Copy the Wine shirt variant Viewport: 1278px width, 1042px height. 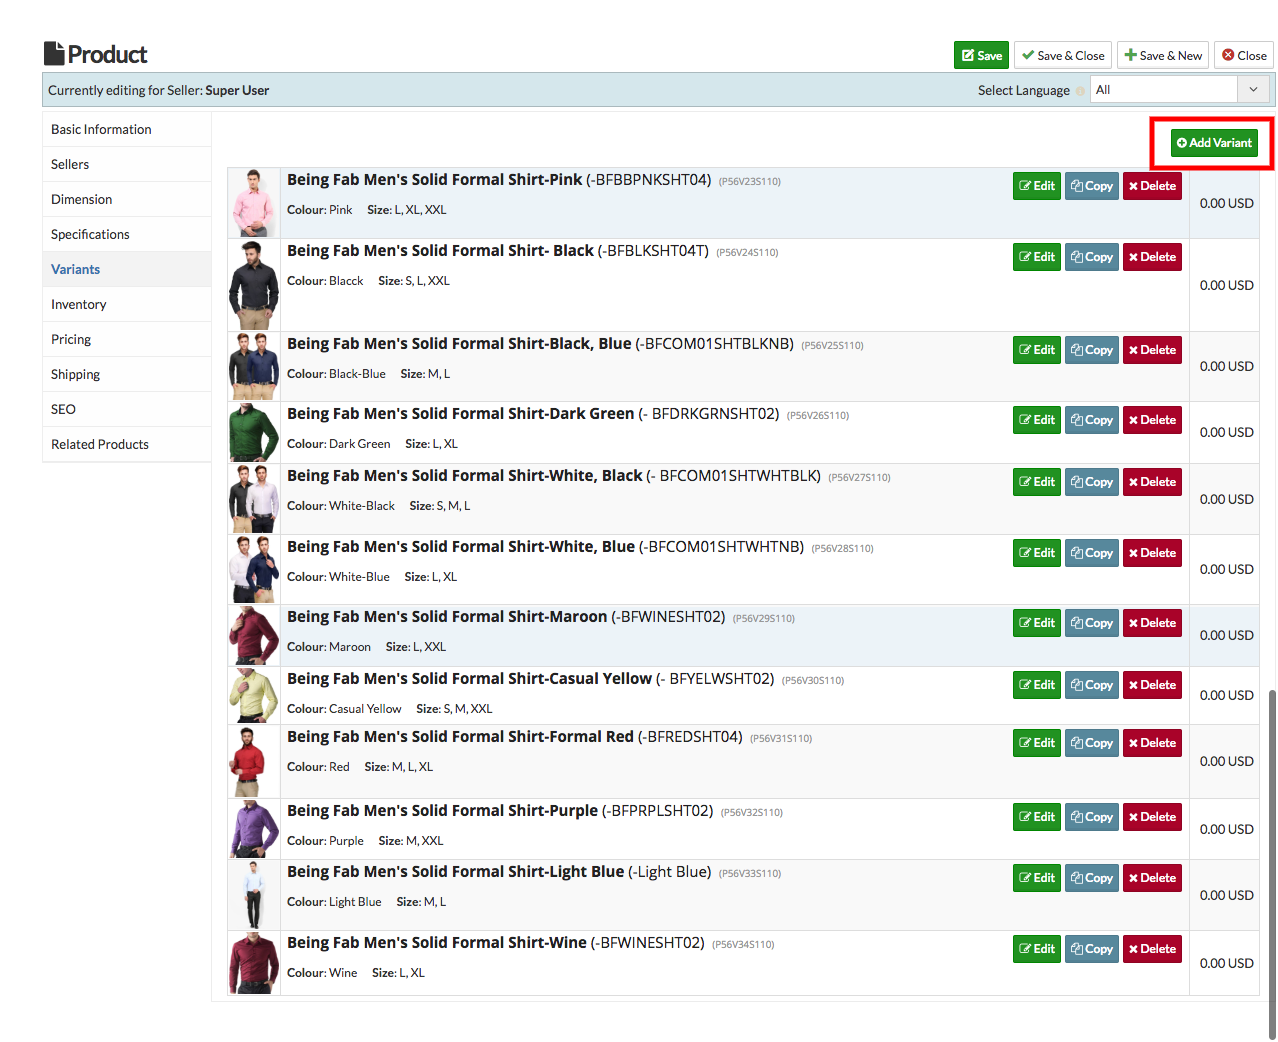click(1092, 949)
